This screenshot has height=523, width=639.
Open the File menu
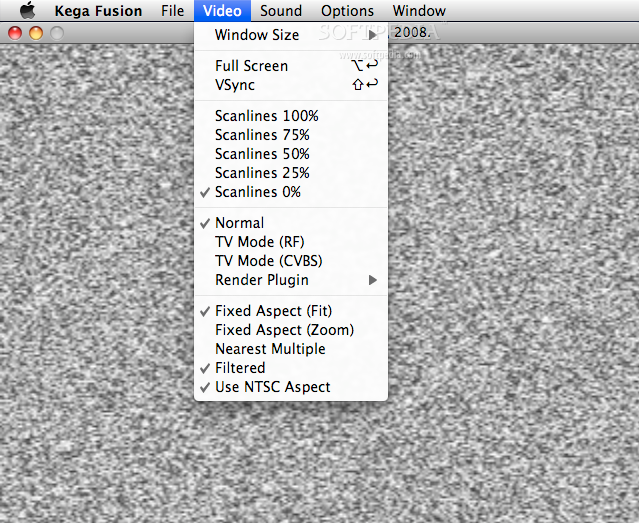point(172,11)
